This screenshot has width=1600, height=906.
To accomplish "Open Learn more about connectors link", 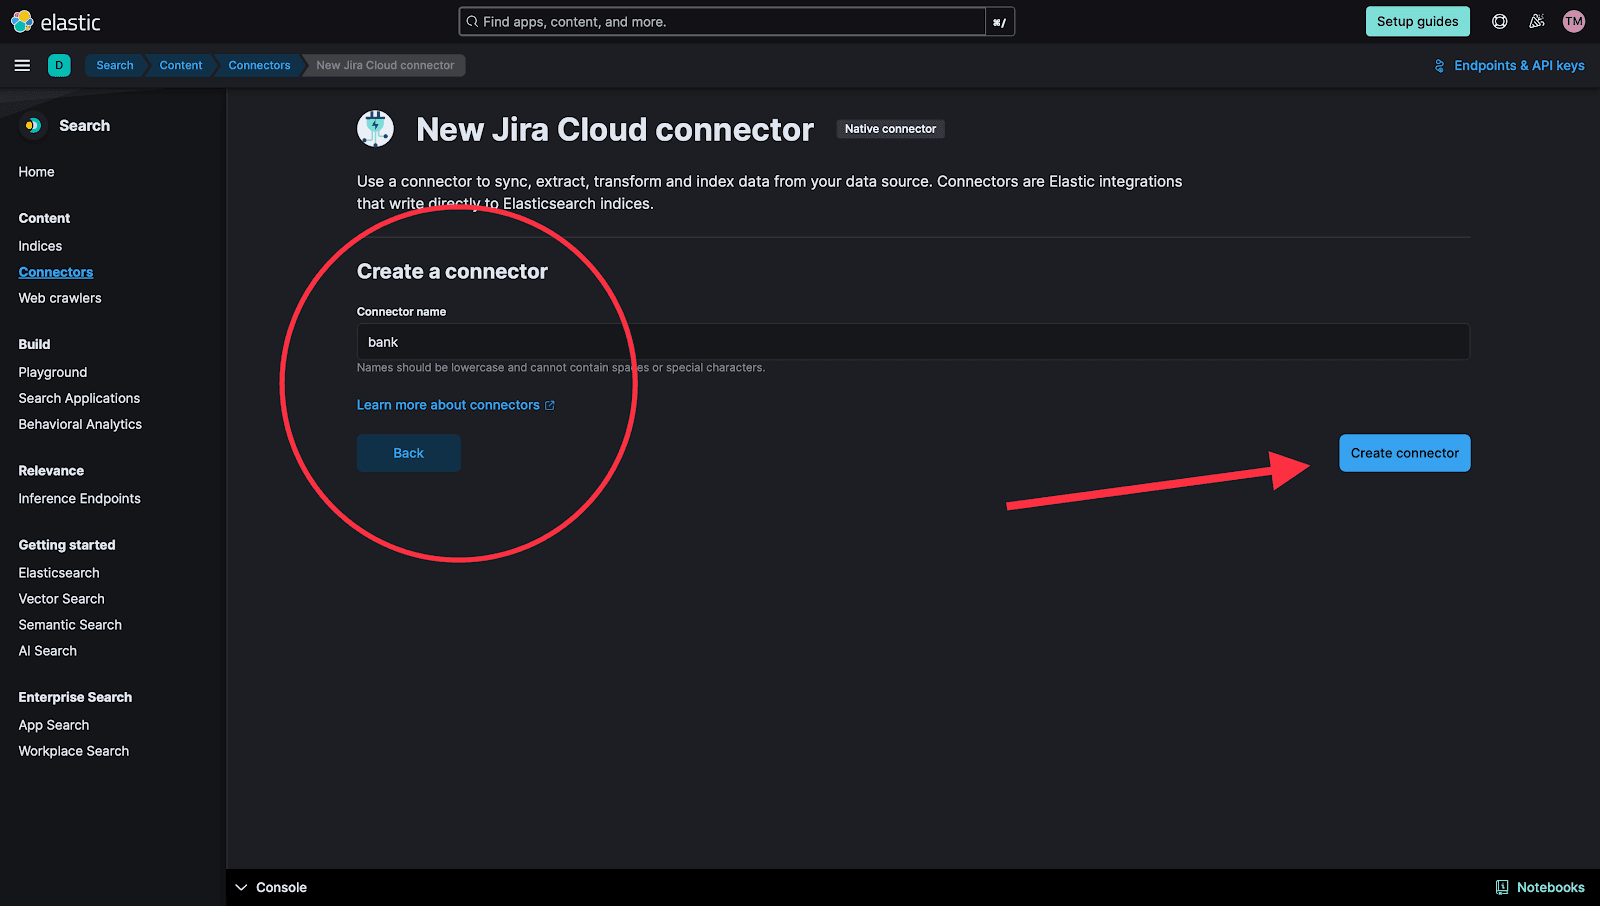I will [449, 404].
